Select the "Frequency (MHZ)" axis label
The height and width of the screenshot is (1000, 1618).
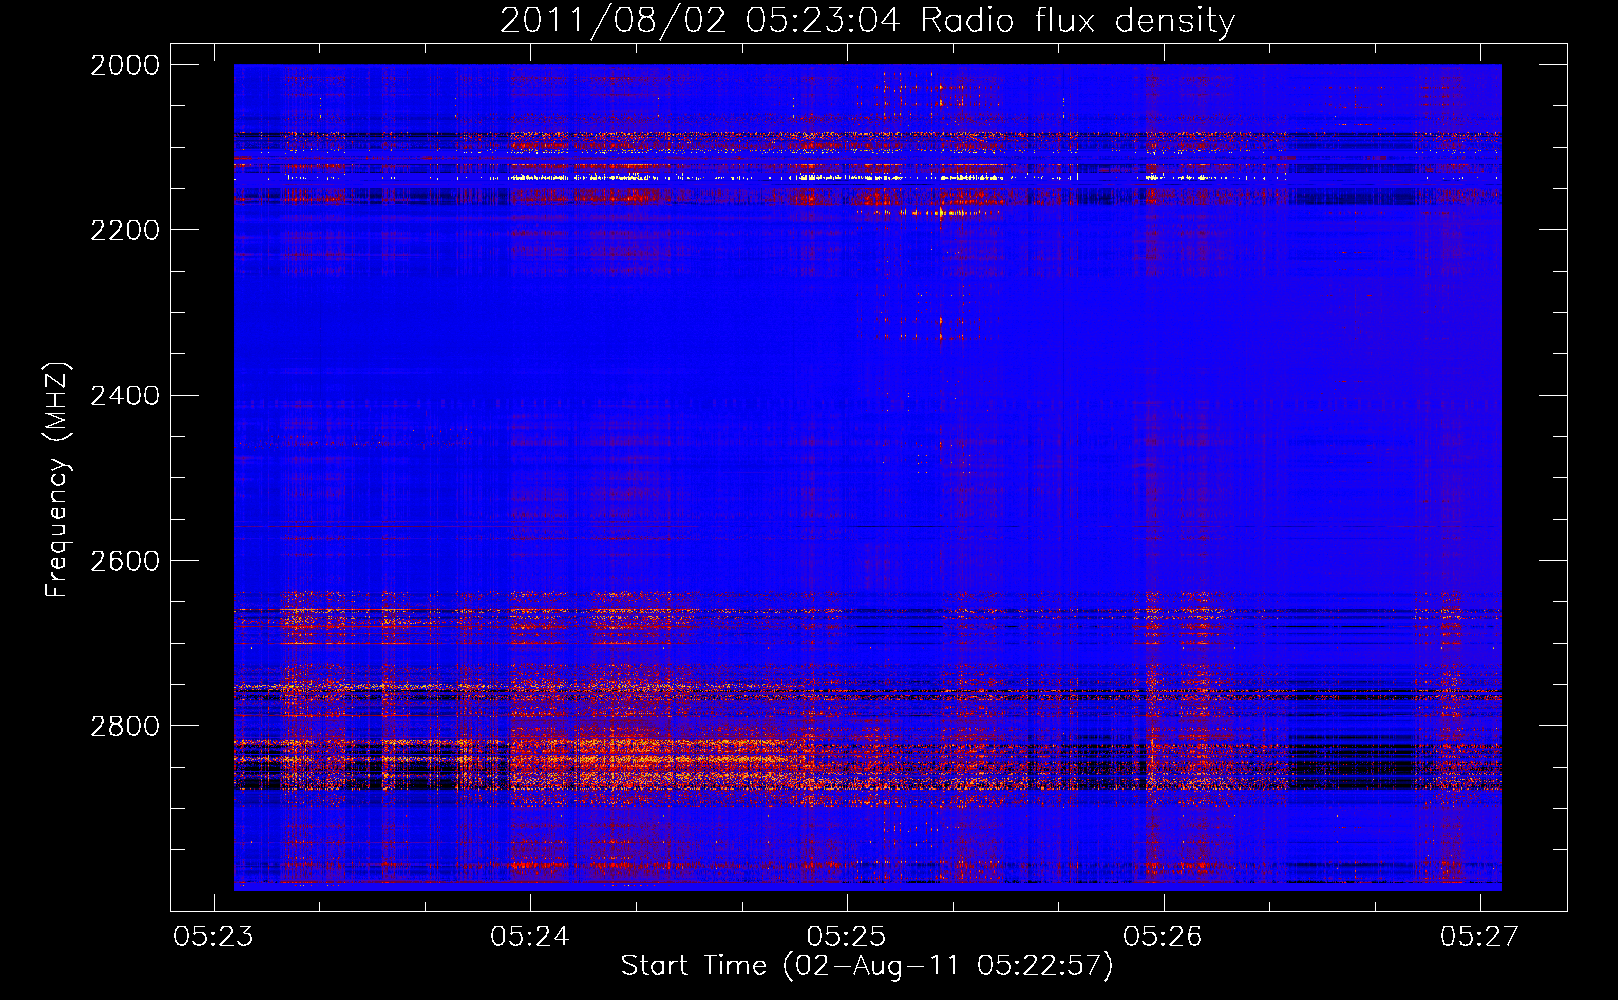[57, 480]
